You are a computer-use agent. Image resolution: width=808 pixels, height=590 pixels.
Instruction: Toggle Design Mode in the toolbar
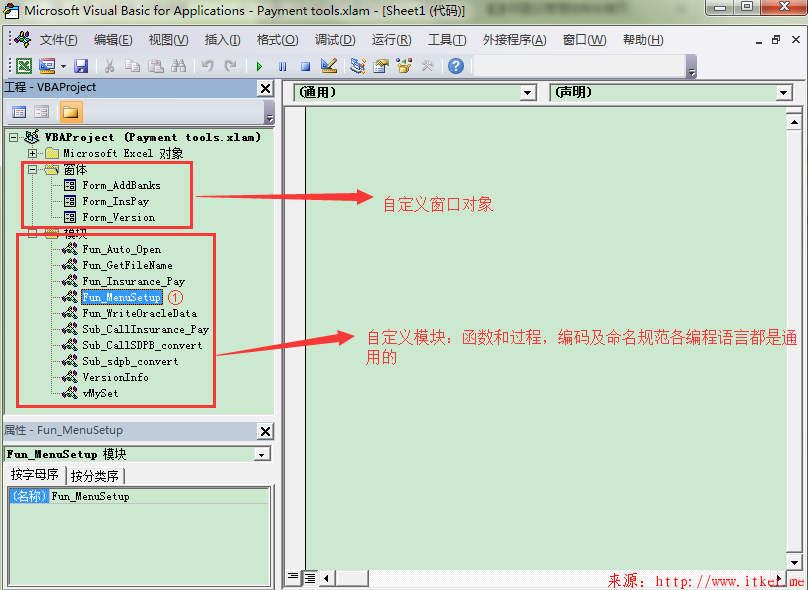329,65
